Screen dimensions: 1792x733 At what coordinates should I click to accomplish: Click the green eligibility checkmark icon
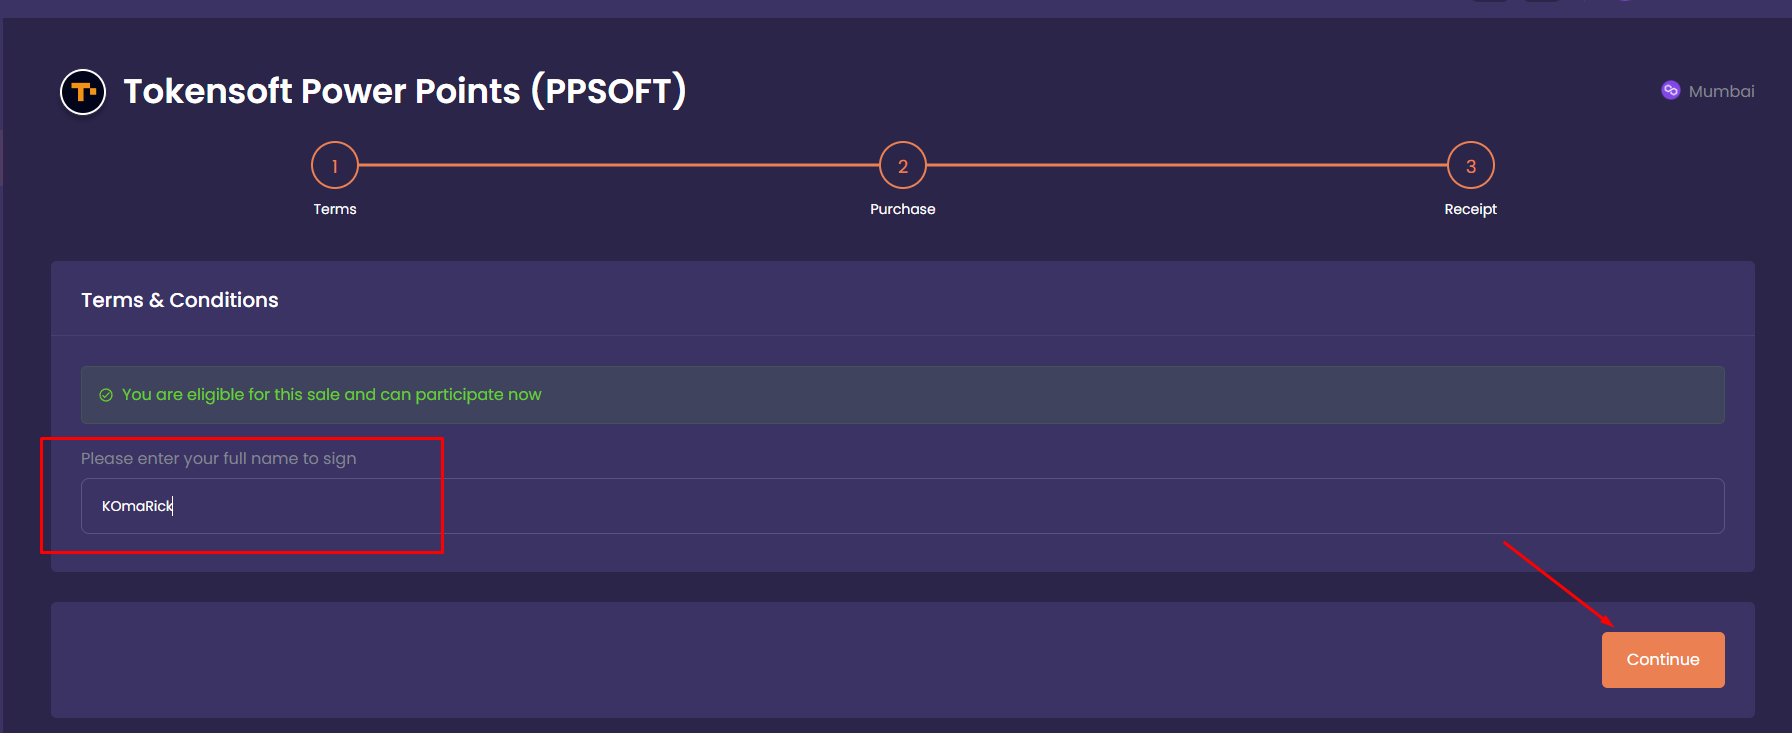[106, 395]
